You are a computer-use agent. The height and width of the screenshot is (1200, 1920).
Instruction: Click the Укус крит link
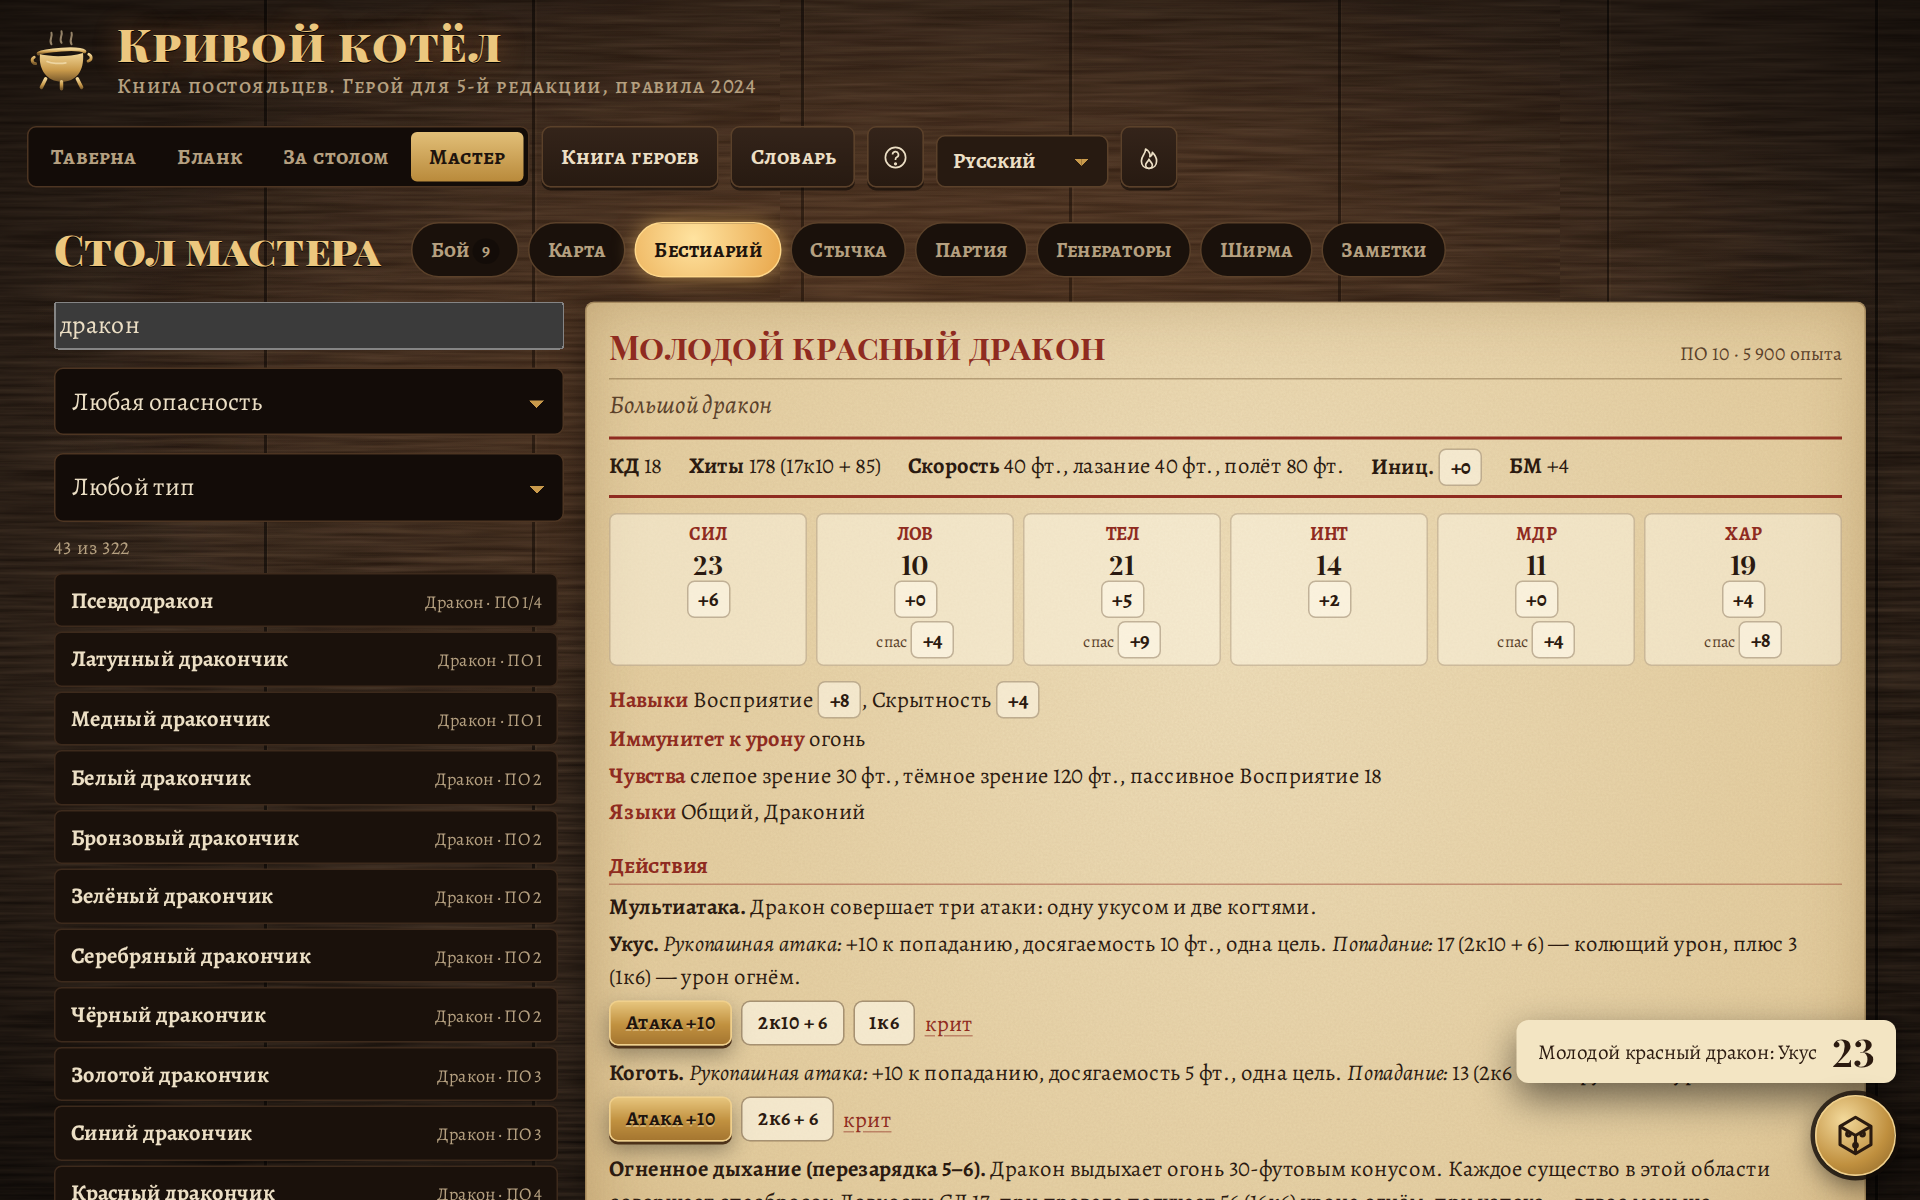click(948, 1024)
